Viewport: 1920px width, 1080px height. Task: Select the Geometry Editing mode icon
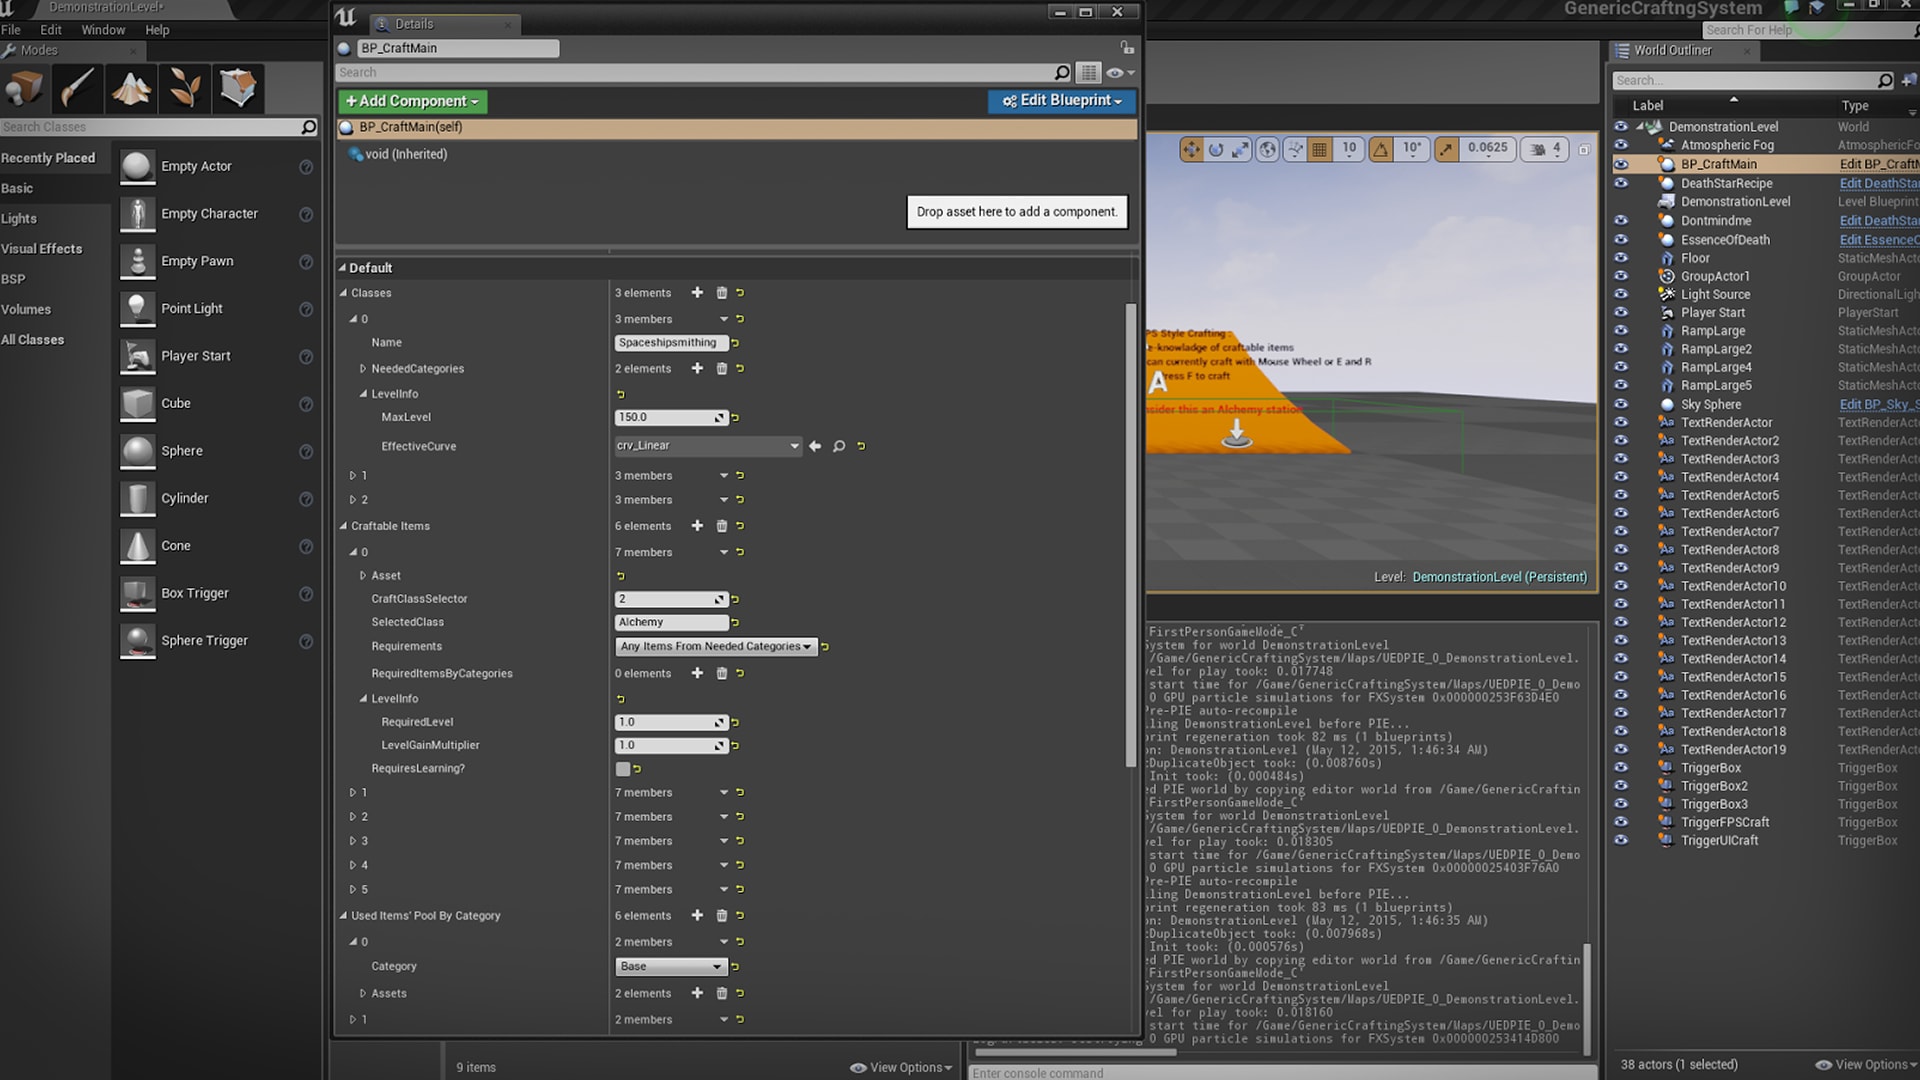point(237,89)
